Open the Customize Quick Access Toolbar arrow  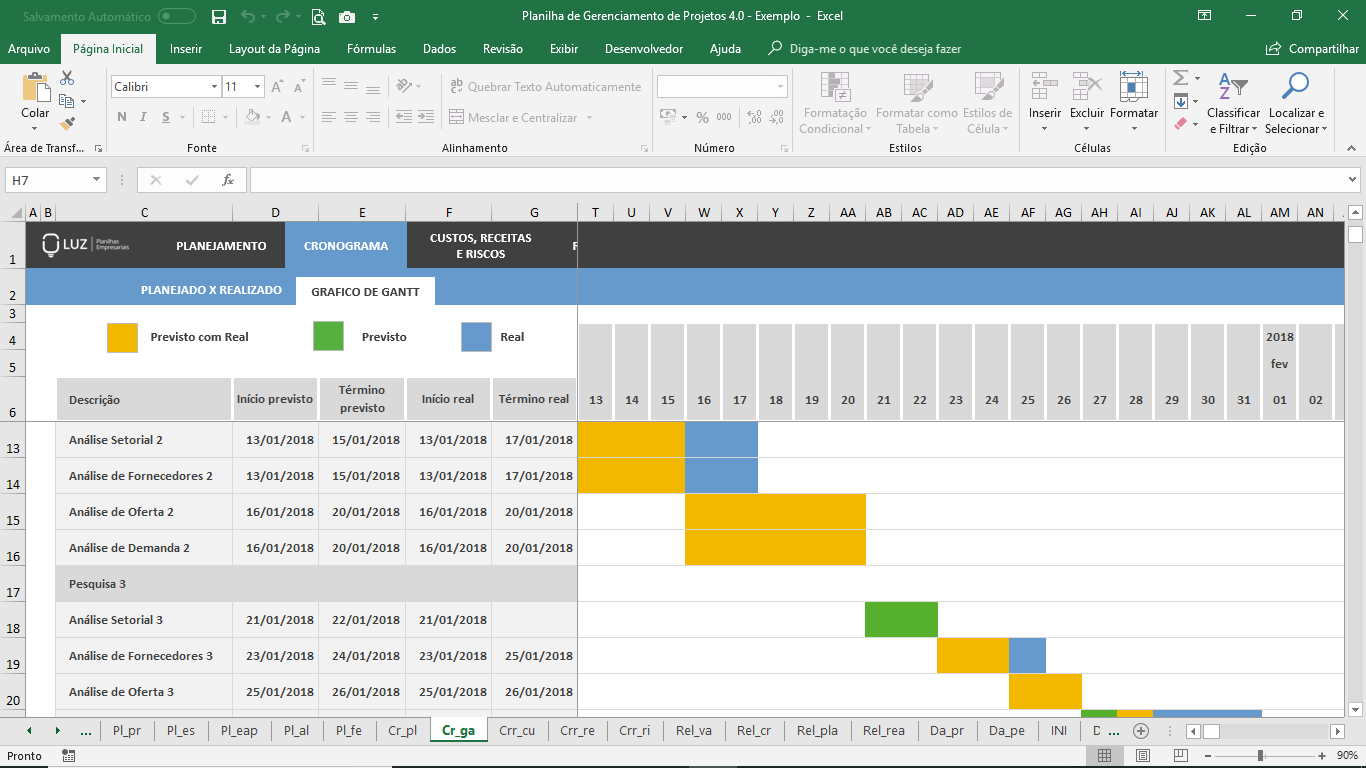pos(375,17)
